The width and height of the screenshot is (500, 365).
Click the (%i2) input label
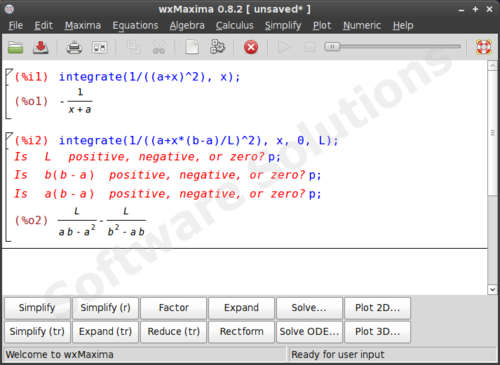[x=31, y=141]
